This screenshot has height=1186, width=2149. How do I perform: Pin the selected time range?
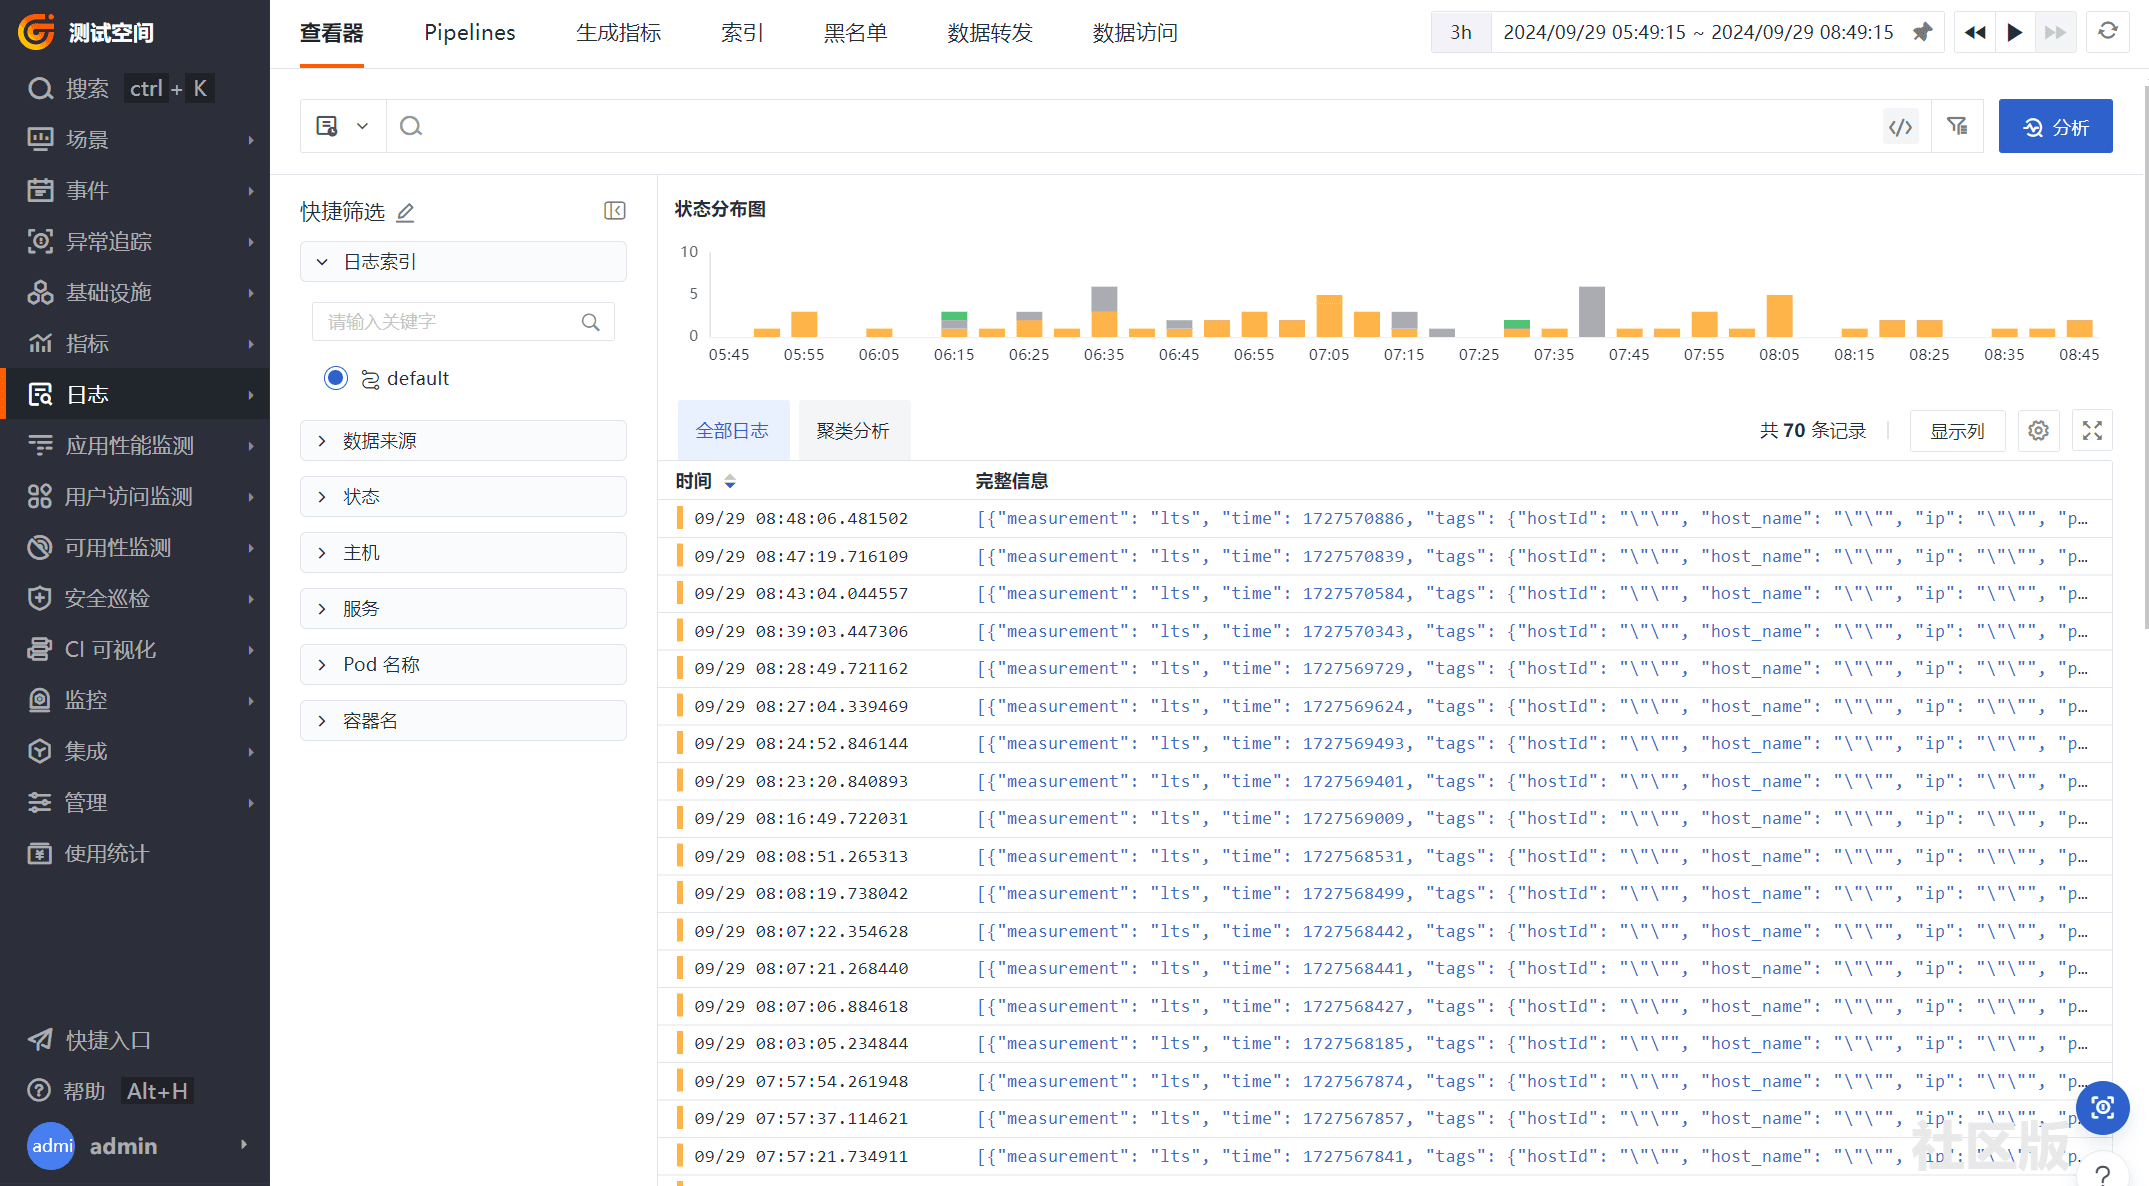pos(1922,32)
